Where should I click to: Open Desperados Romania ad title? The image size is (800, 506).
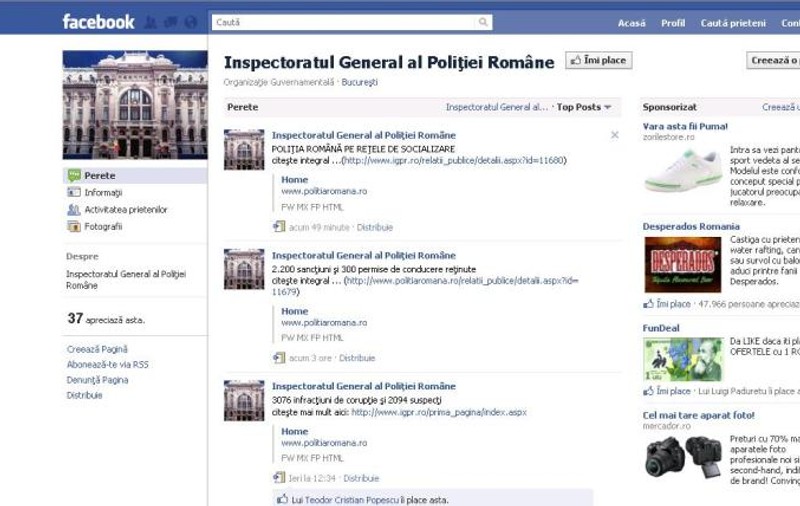tap(691, 226)
